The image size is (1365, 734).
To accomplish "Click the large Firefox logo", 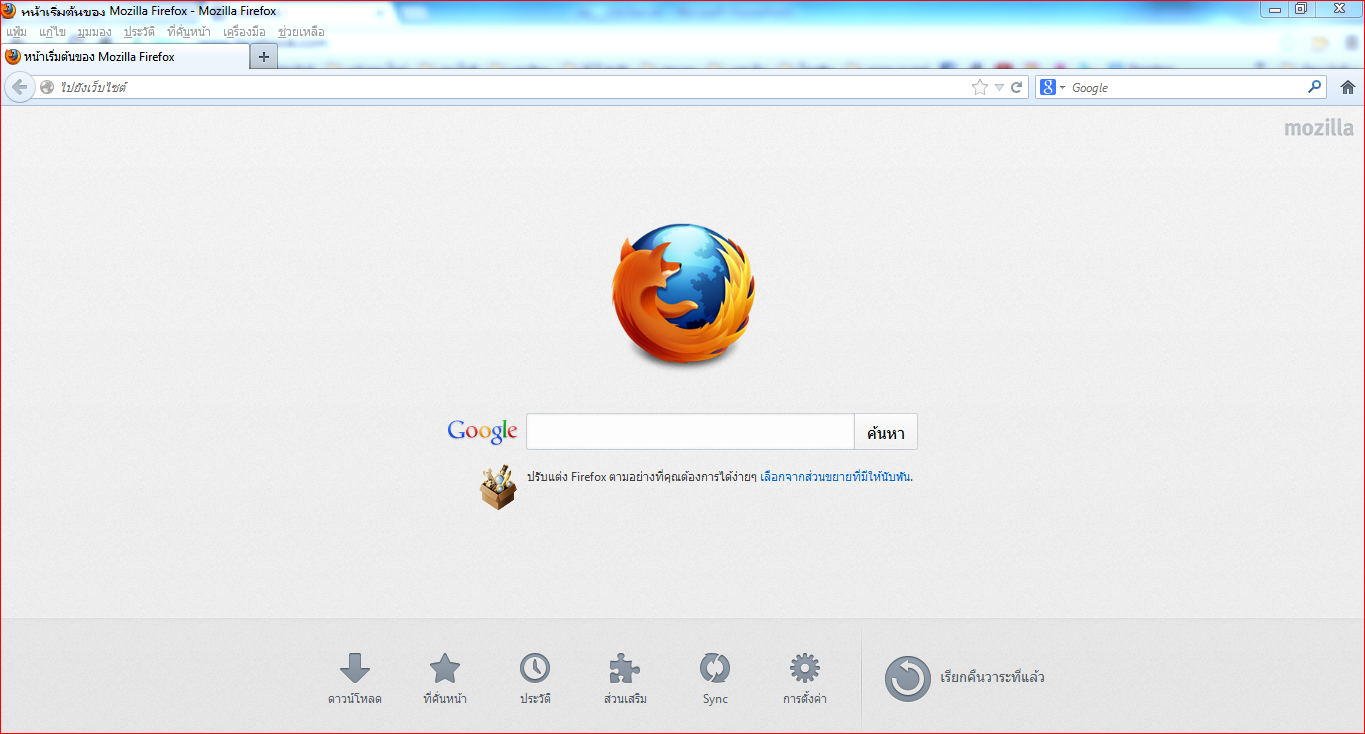I will point(683,296).
